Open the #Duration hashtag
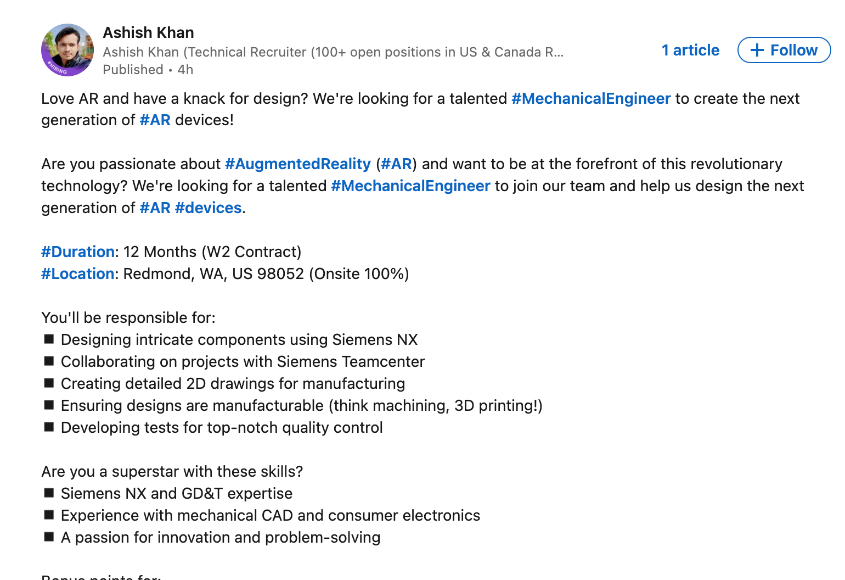This screenshot has width=845, height=580. point(78,252)
